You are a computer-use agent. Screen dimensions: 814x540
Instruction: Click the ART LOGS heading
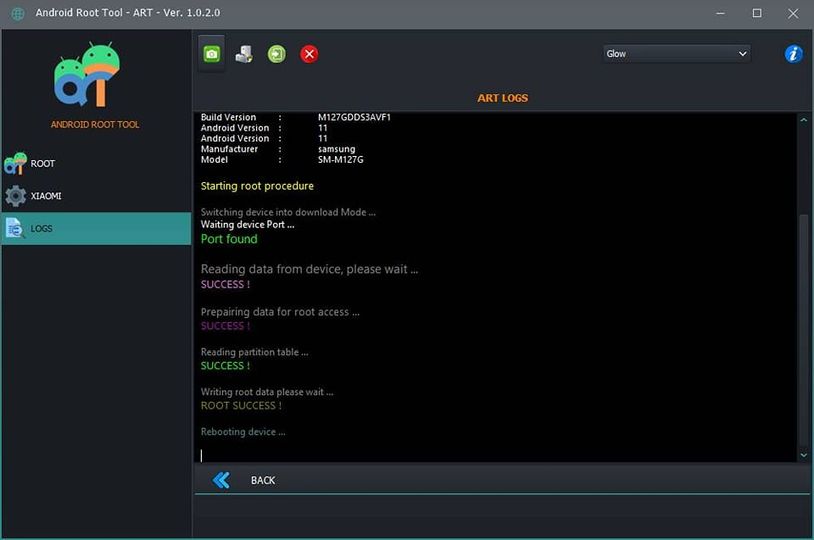pyautogui.click(x=503, y=98)
